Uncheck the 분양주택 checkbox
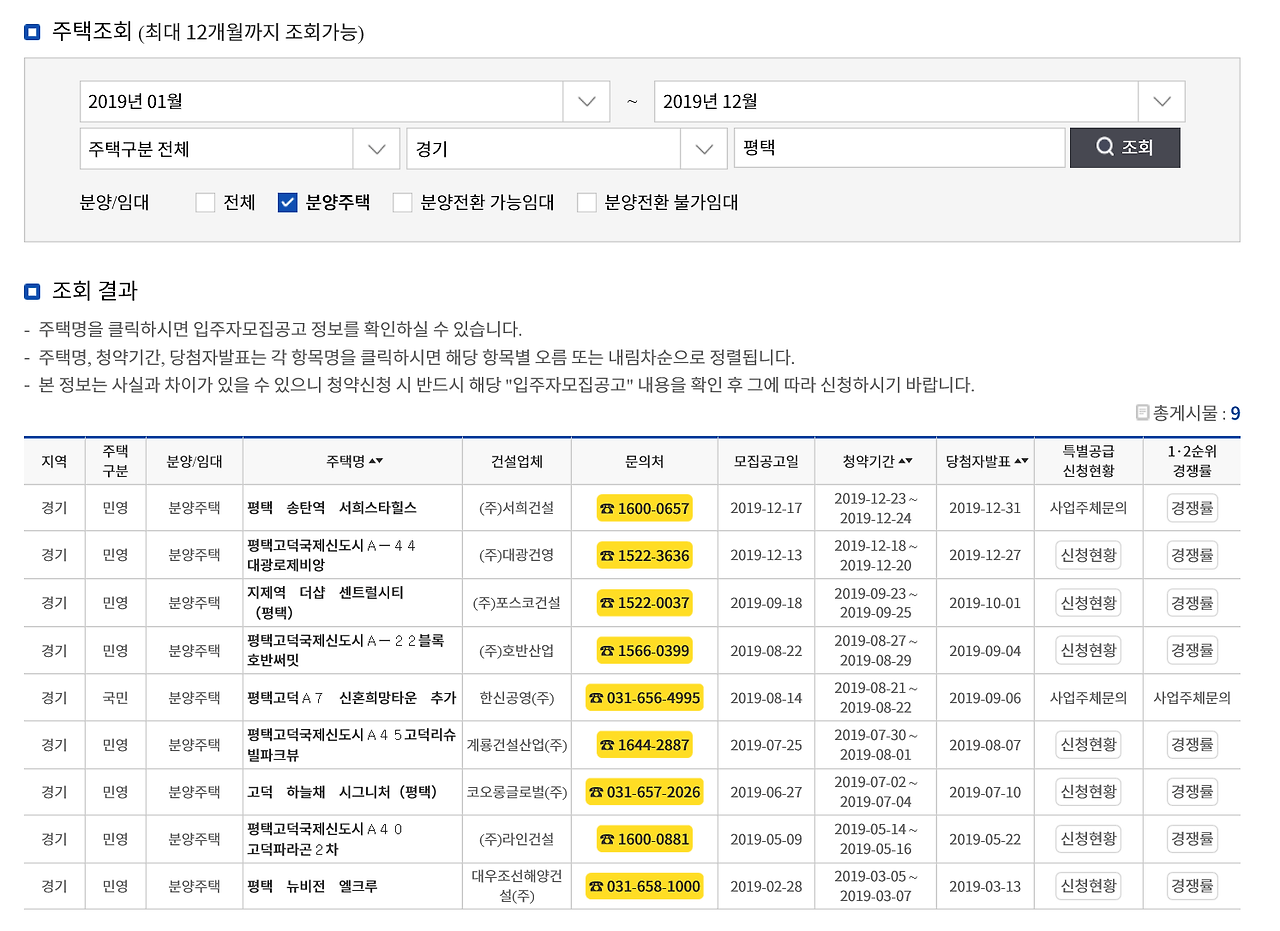Image resolution: width=1280 pixels, height=931 pixels. 287,203
